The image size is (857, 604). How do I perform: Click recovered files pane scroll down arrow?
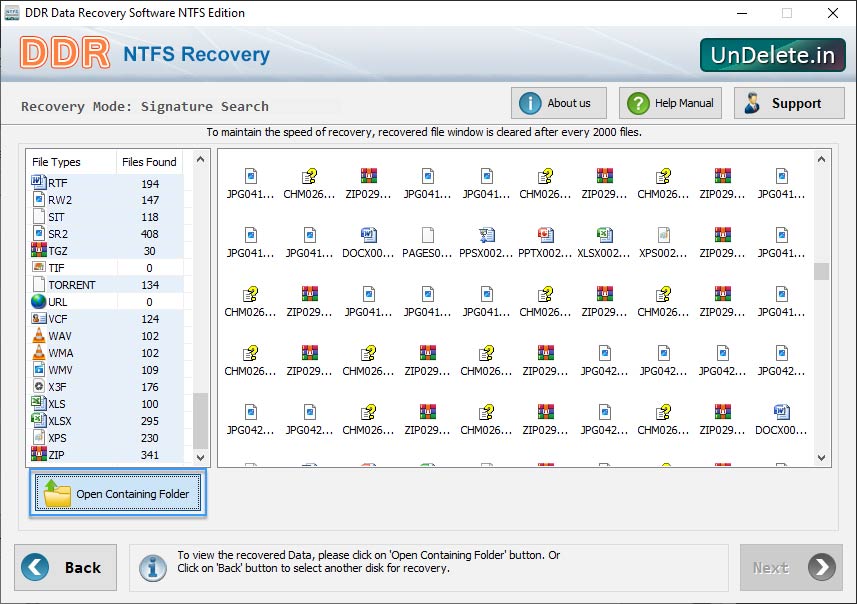[x=821, y=457]
